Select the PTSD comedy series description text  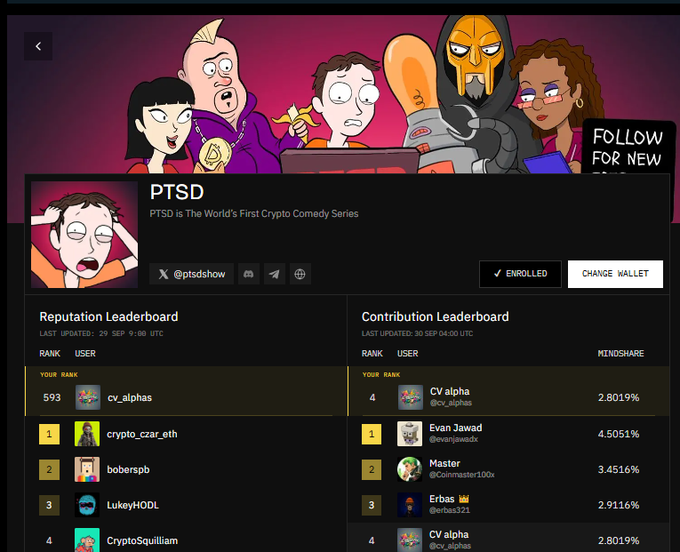pyautogui.click(x=254, y=214)
